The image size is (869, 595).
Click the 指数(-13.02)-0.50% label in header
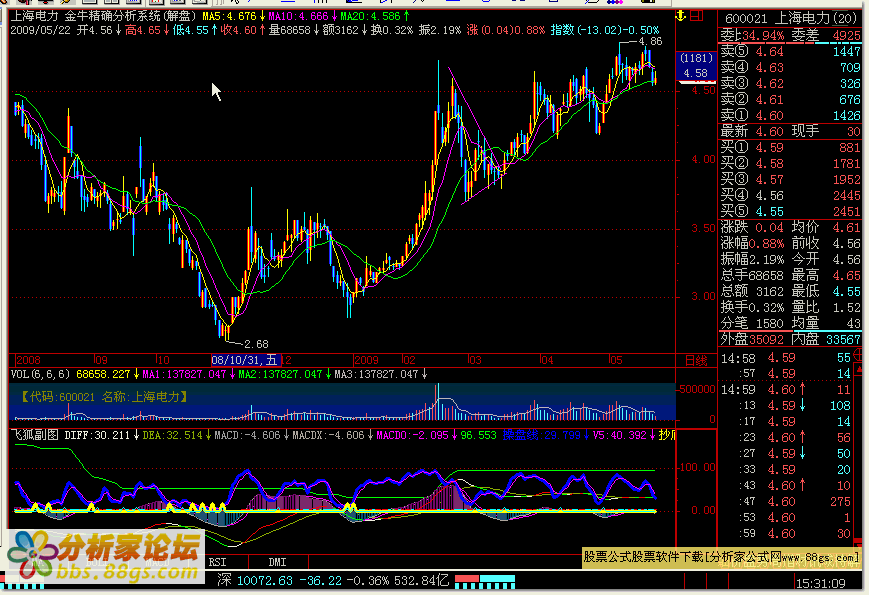pyautogui.click(x=604, y=30)
